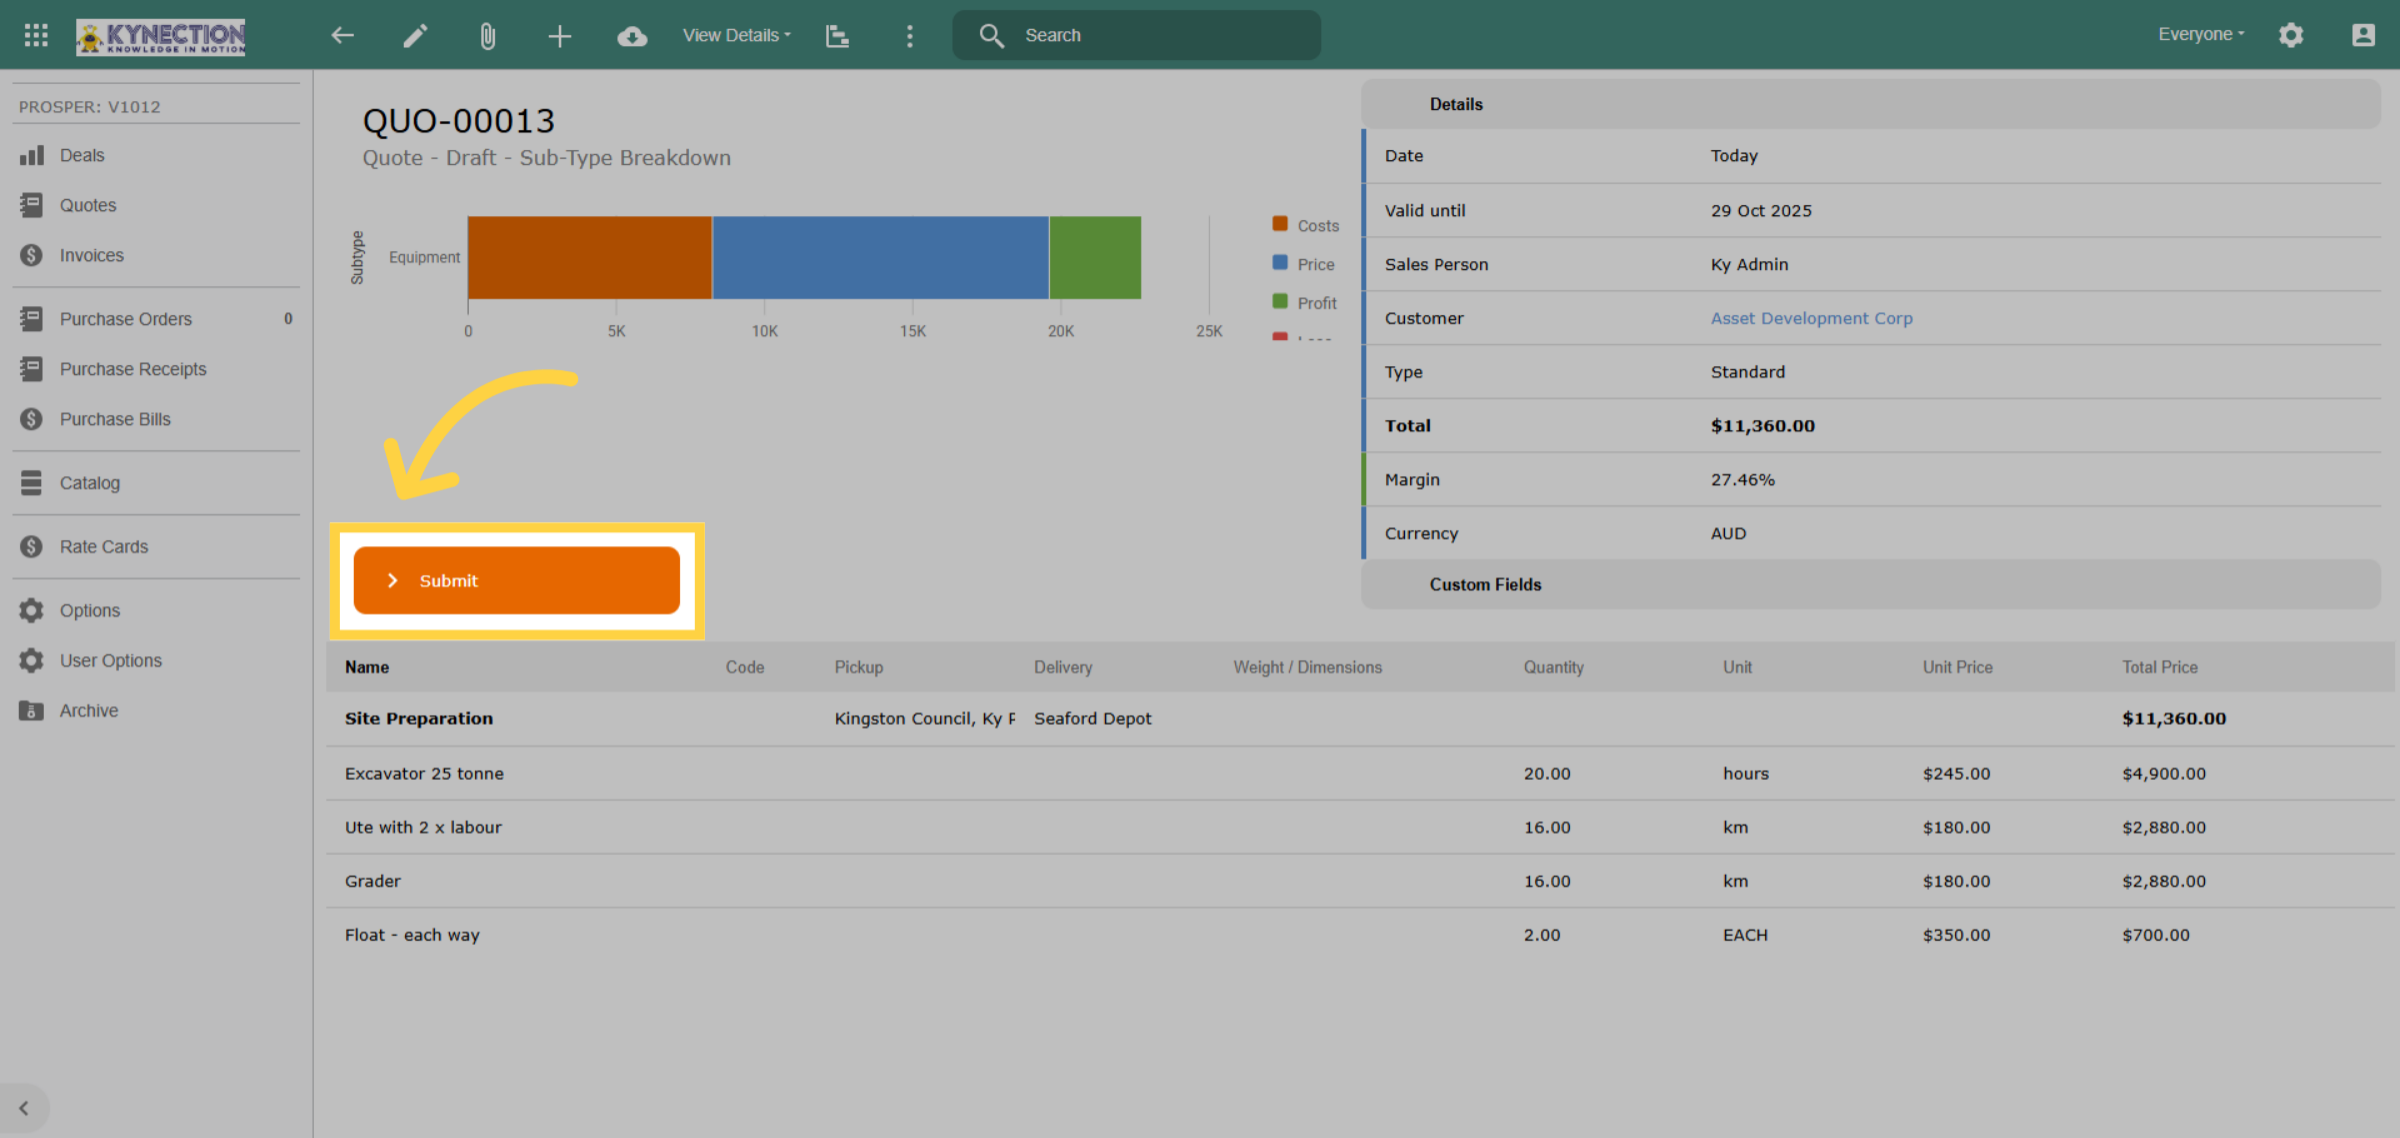Open the apps grid menu icon

(36, 35)
